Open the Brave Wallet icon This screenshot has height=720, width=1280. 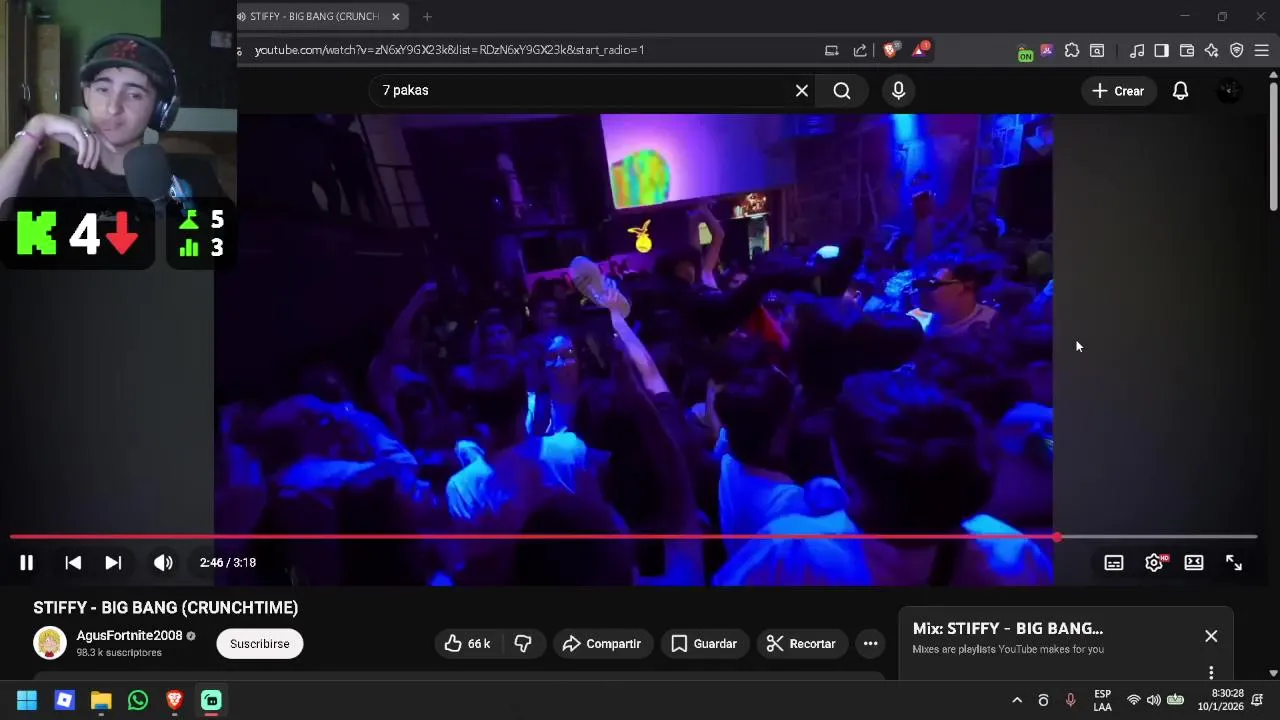coord(1187,50)
